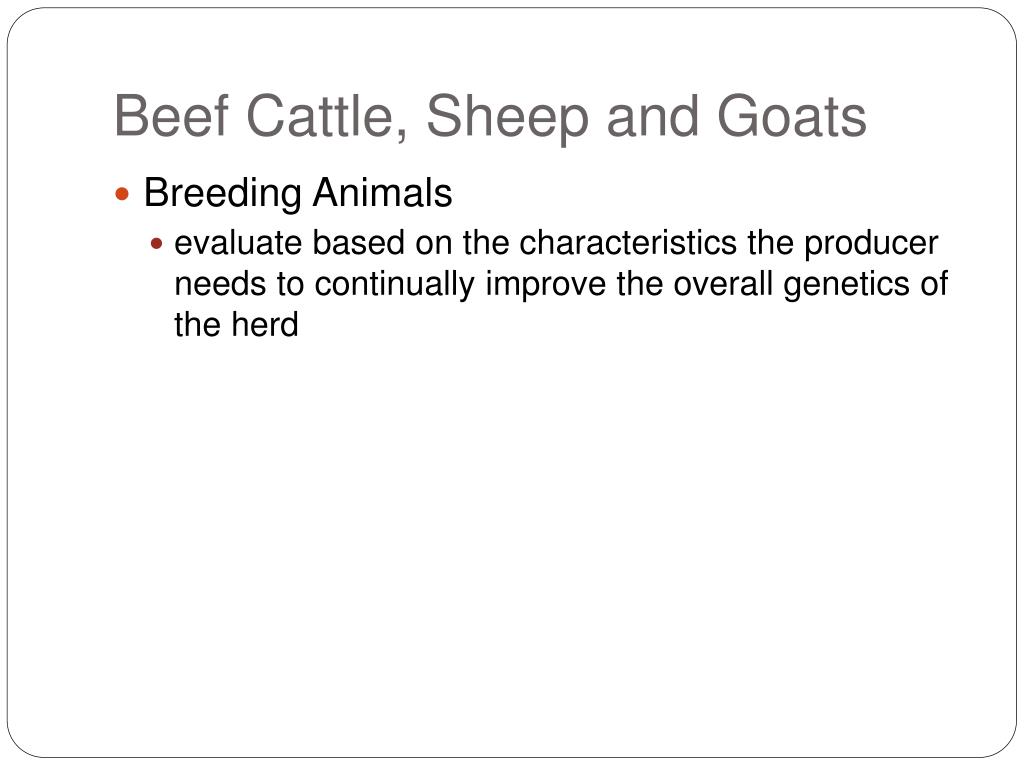Click the word Cattle in the title

[x=327, y=116]
